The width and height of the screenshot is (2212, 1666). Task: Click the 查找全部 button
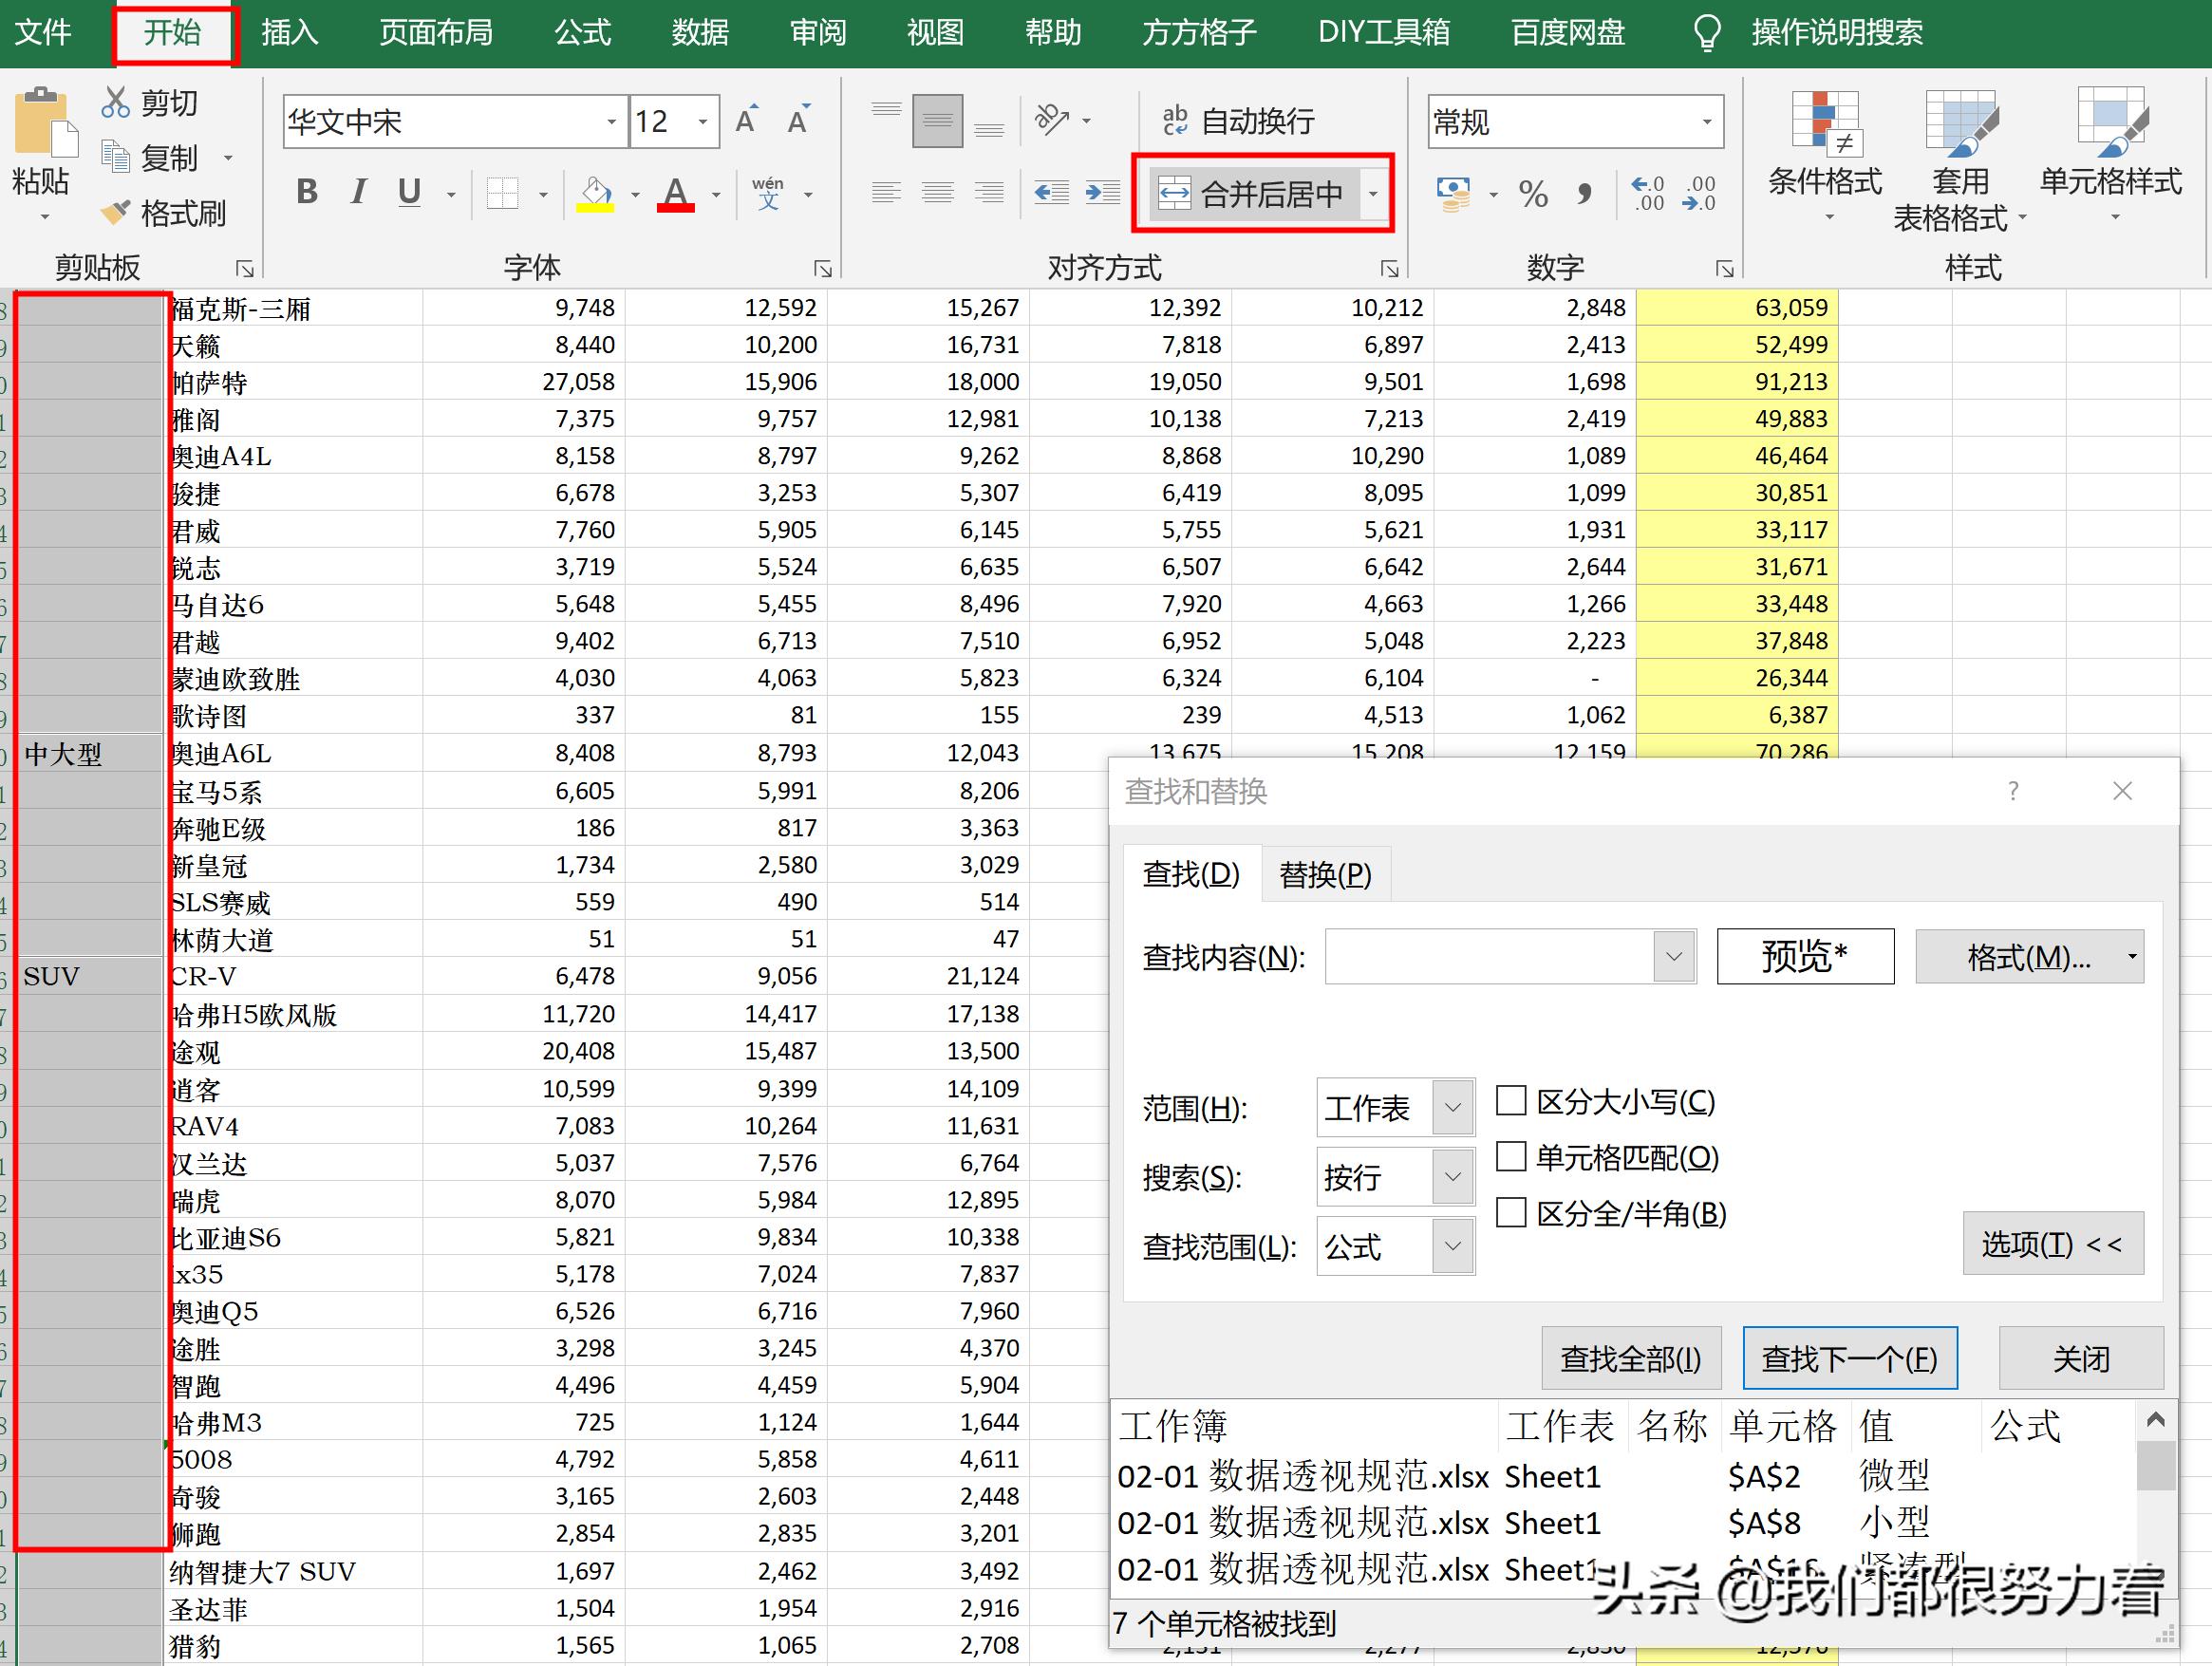tap(1631, 1358)
